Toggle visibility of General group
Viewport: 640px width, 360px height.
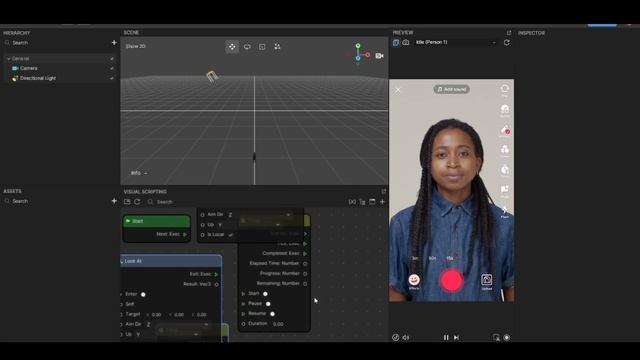111,59
